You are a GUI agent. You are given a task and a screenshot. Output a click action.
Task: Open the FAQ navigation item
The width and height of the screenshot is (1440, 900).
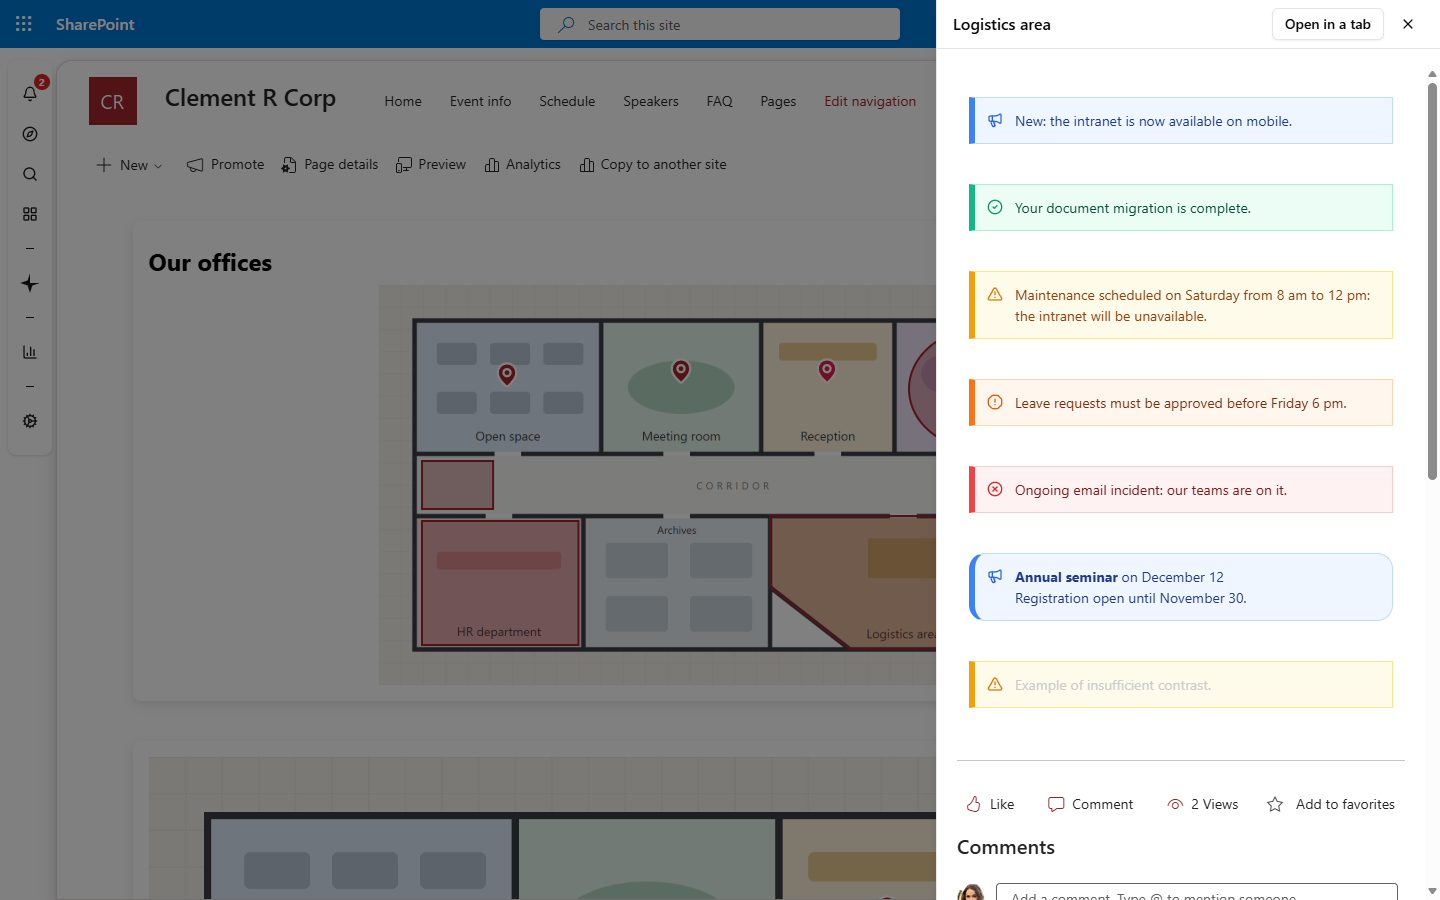(720, 101)
